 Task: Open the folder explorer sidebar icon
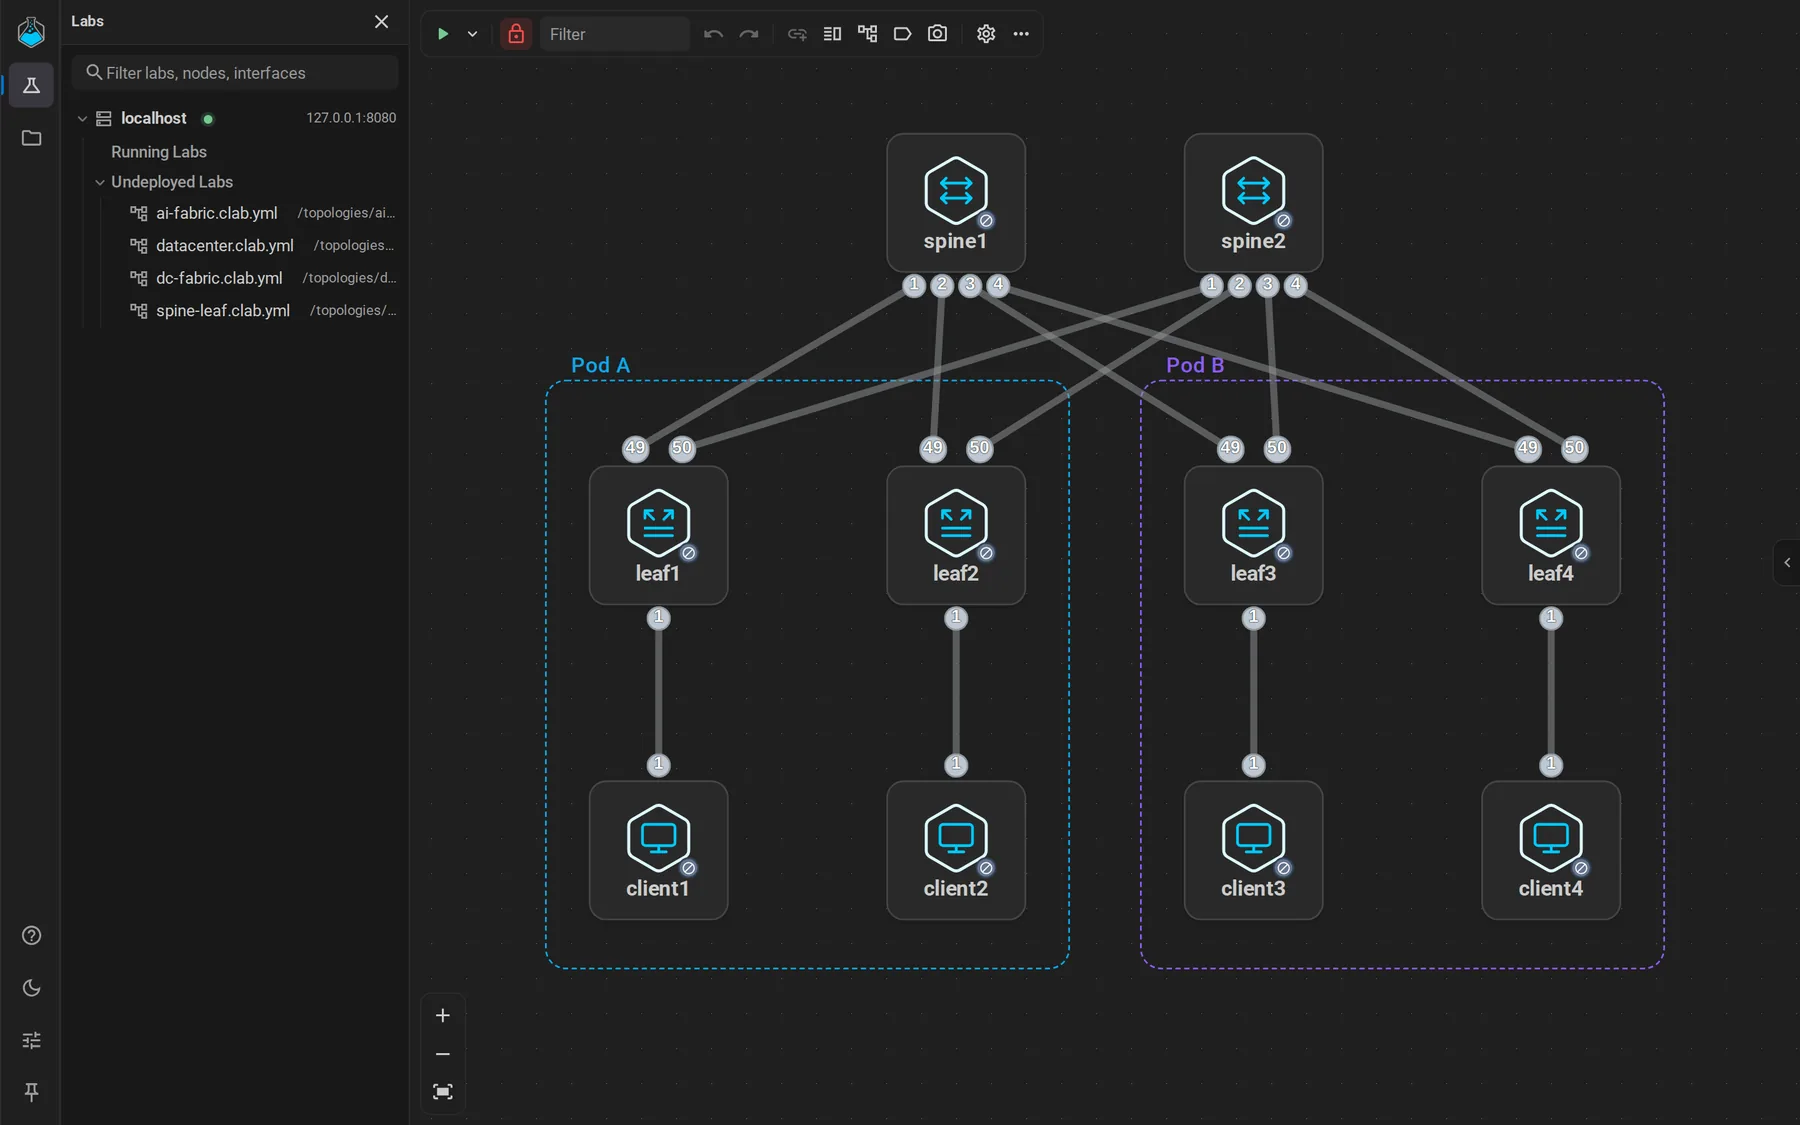pyautogui.click(x=31, y=138)
